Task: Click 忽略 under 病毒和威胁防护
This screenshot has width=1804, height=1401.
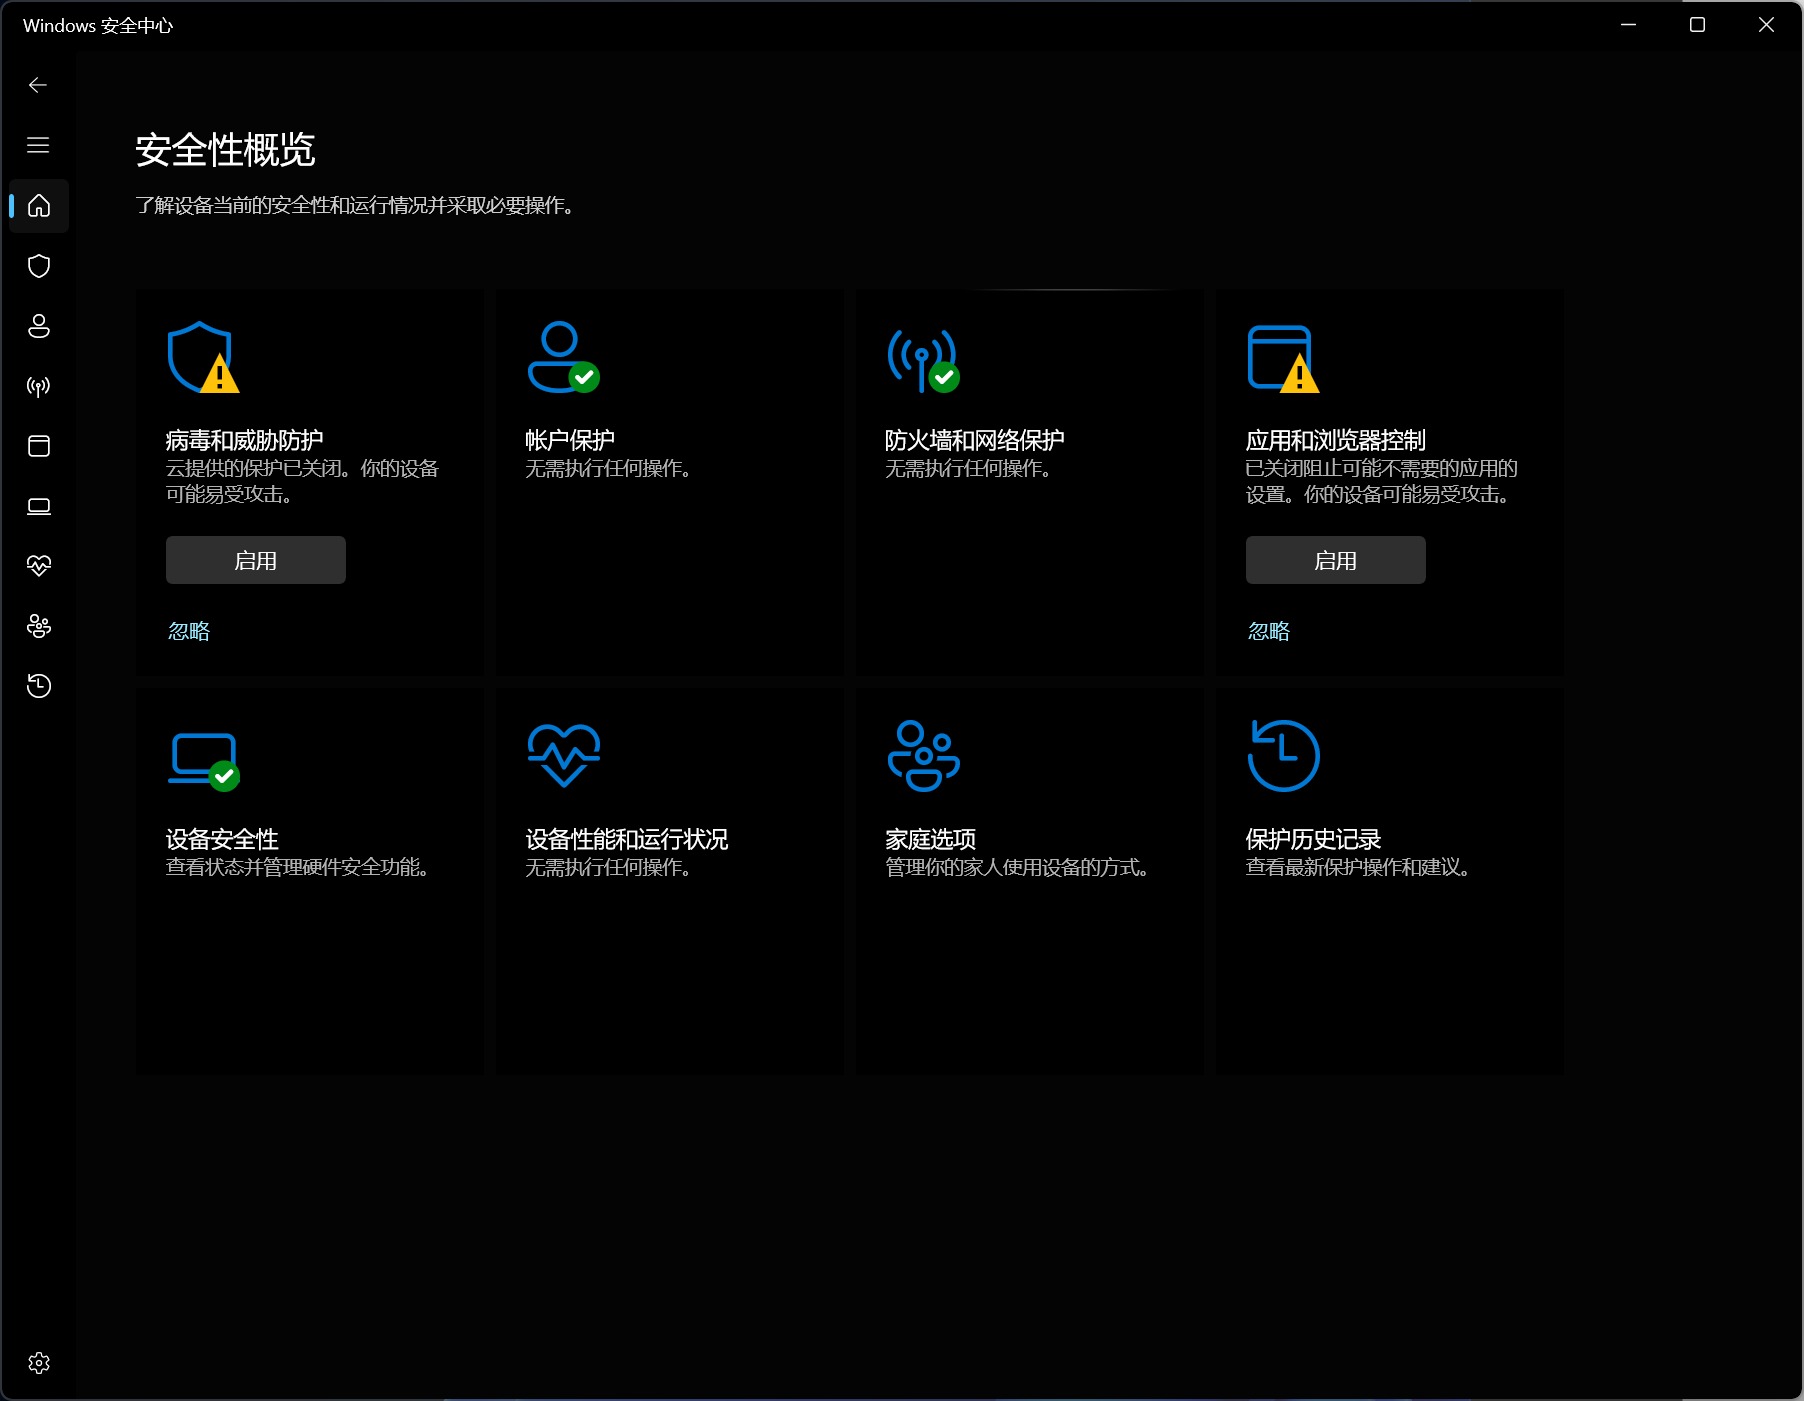Action: point(189,631)
